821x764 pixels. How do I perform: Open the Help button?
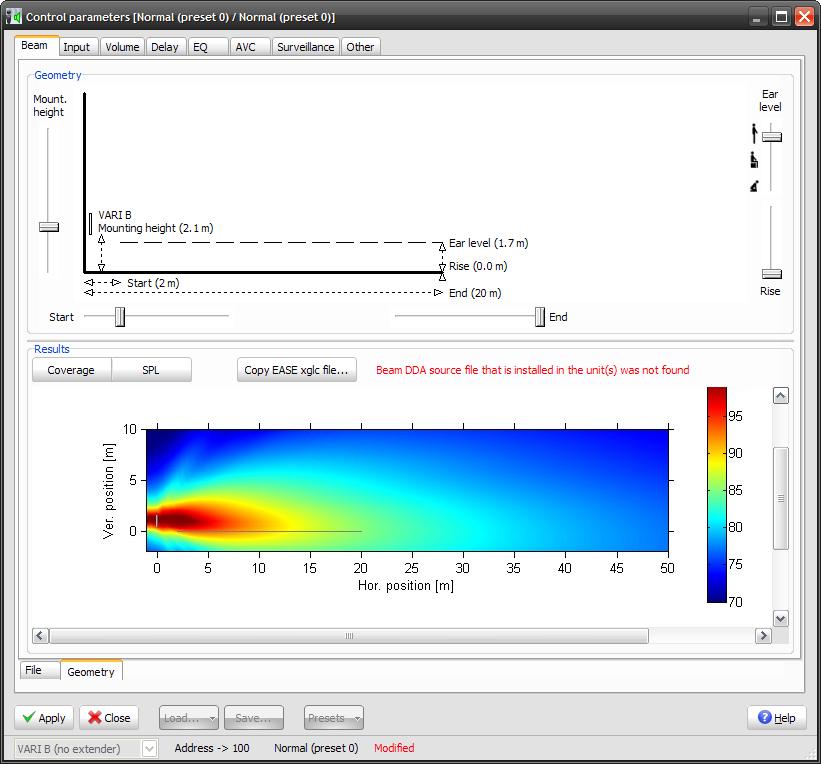[x=777, y=717]
